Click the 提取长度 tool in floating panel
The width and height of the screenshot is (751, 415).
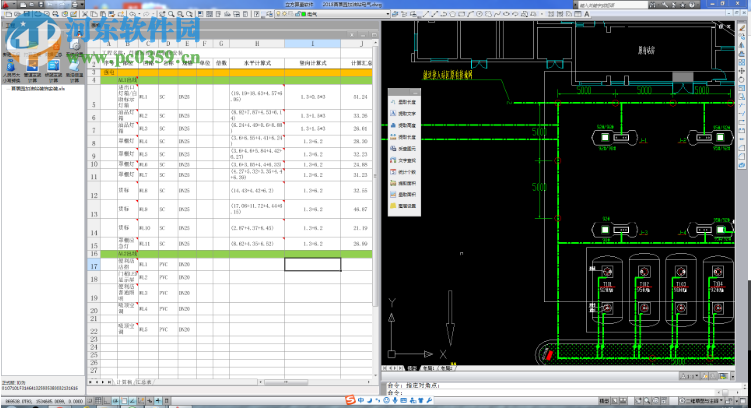pos(405,101)
